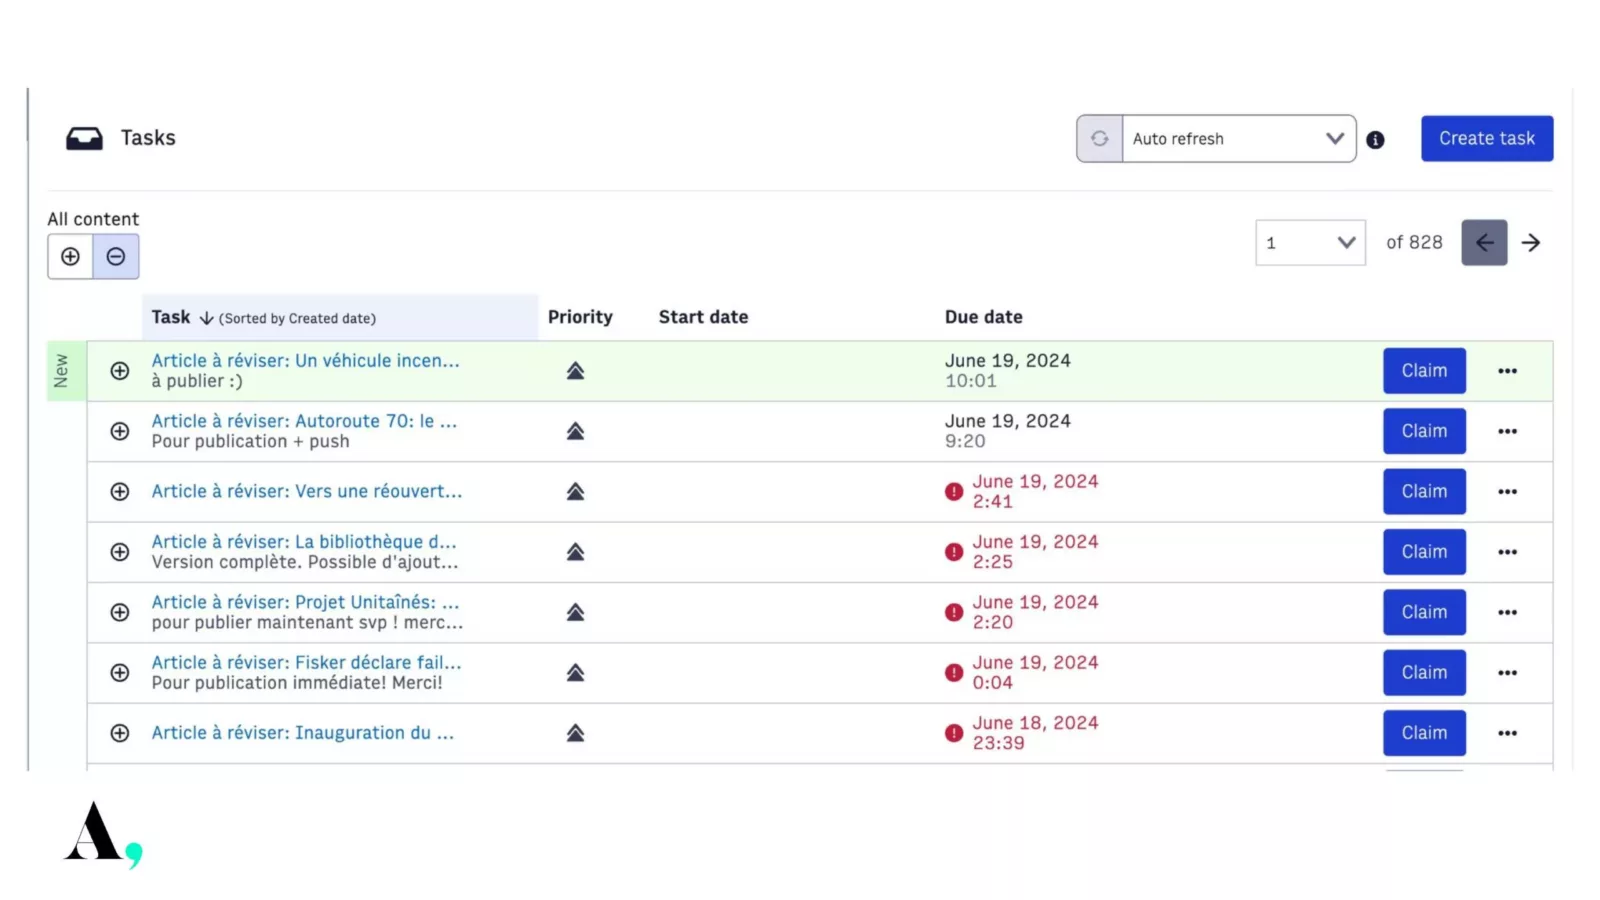1600x900 pixels.
Task: Expand all content with the plus button
Action: click(70, 257)
